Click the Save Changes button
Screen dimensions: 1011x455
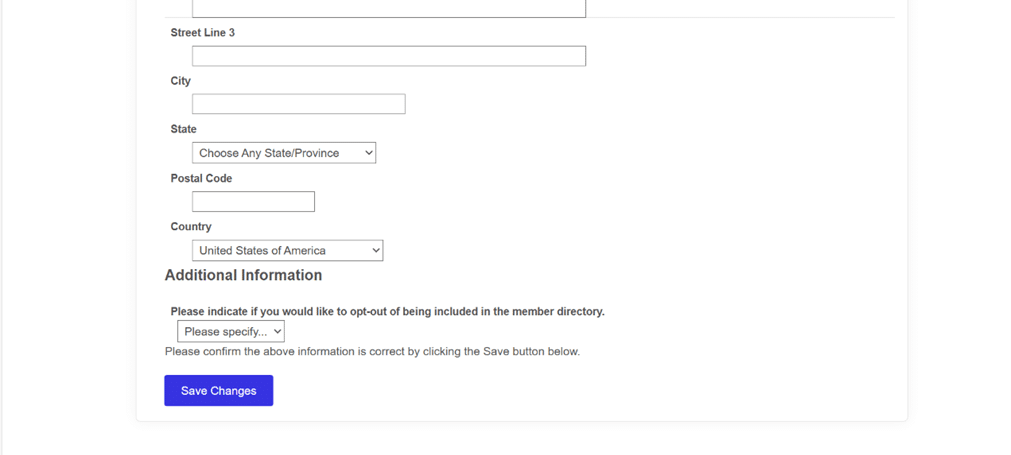(219, 391)
